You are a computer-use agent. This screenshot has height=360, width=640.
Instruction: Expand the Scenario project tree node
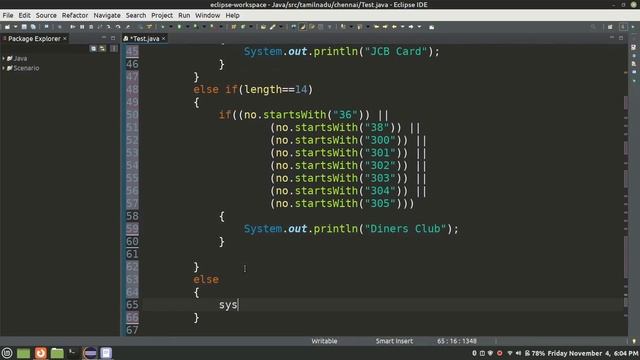(4, 68)
